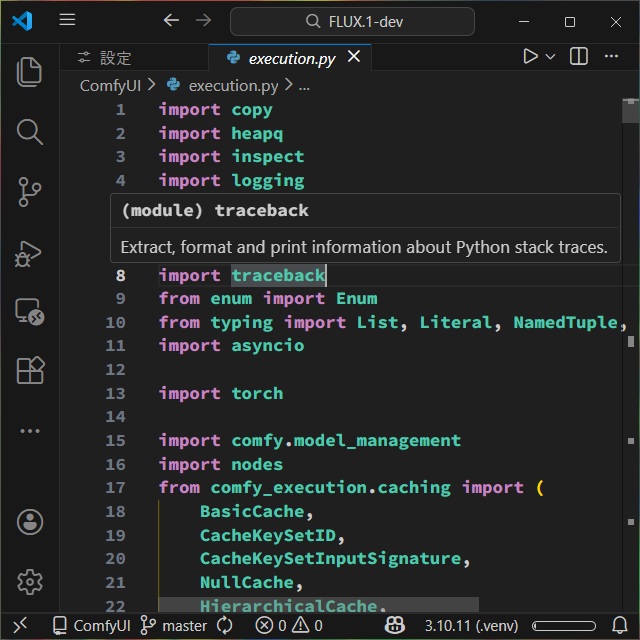The image size is (640, 640).
Task: Run the Python file with play button
Action: (530, 57)
